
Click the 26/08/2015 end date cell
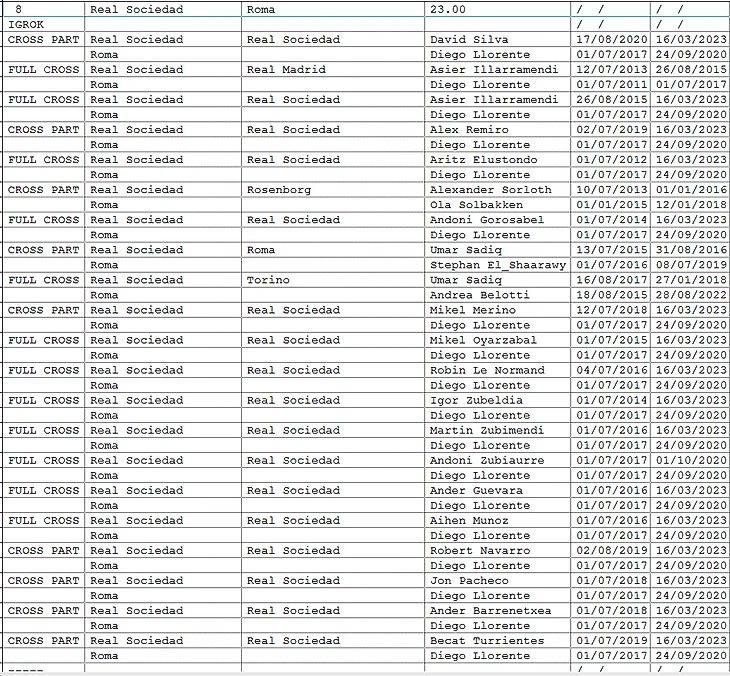click(x=691, y=70)
